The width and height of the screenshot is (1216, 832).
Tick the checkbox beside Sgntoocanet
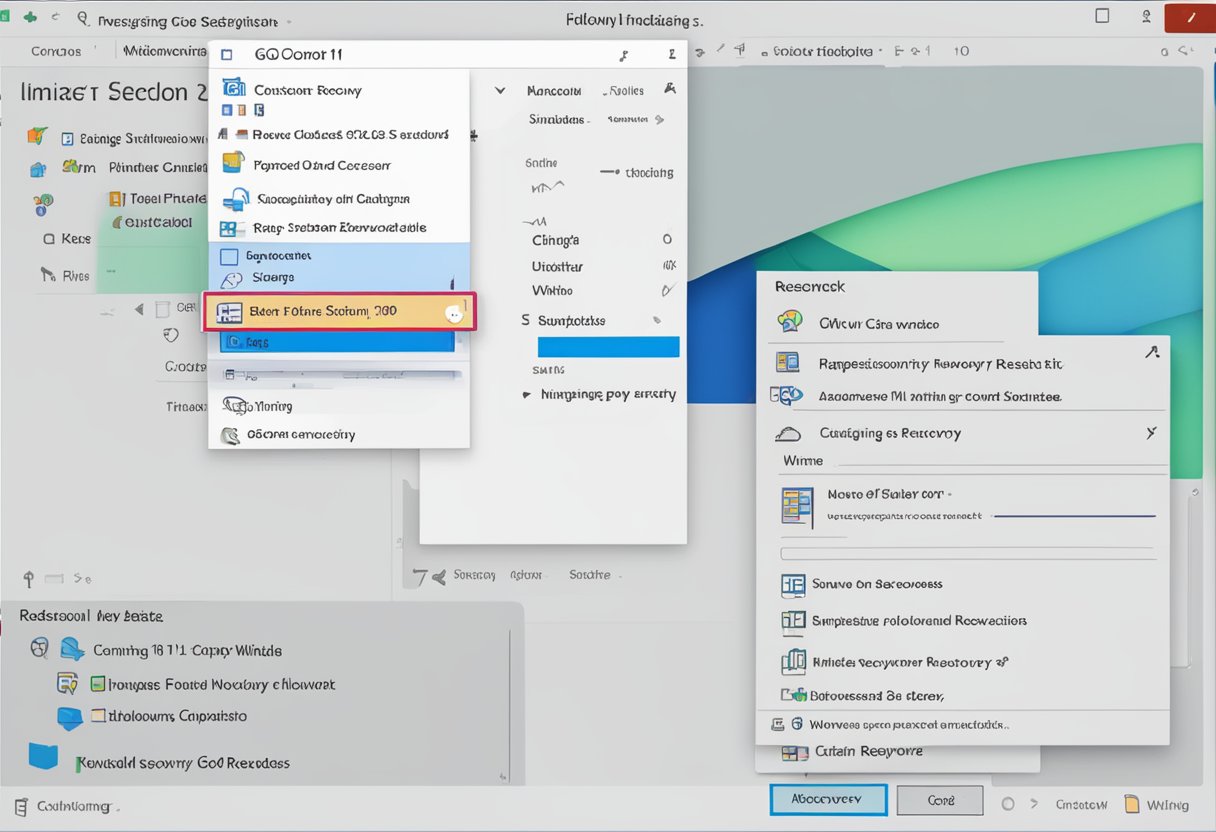pyautogui.click(x=229, y=256)
